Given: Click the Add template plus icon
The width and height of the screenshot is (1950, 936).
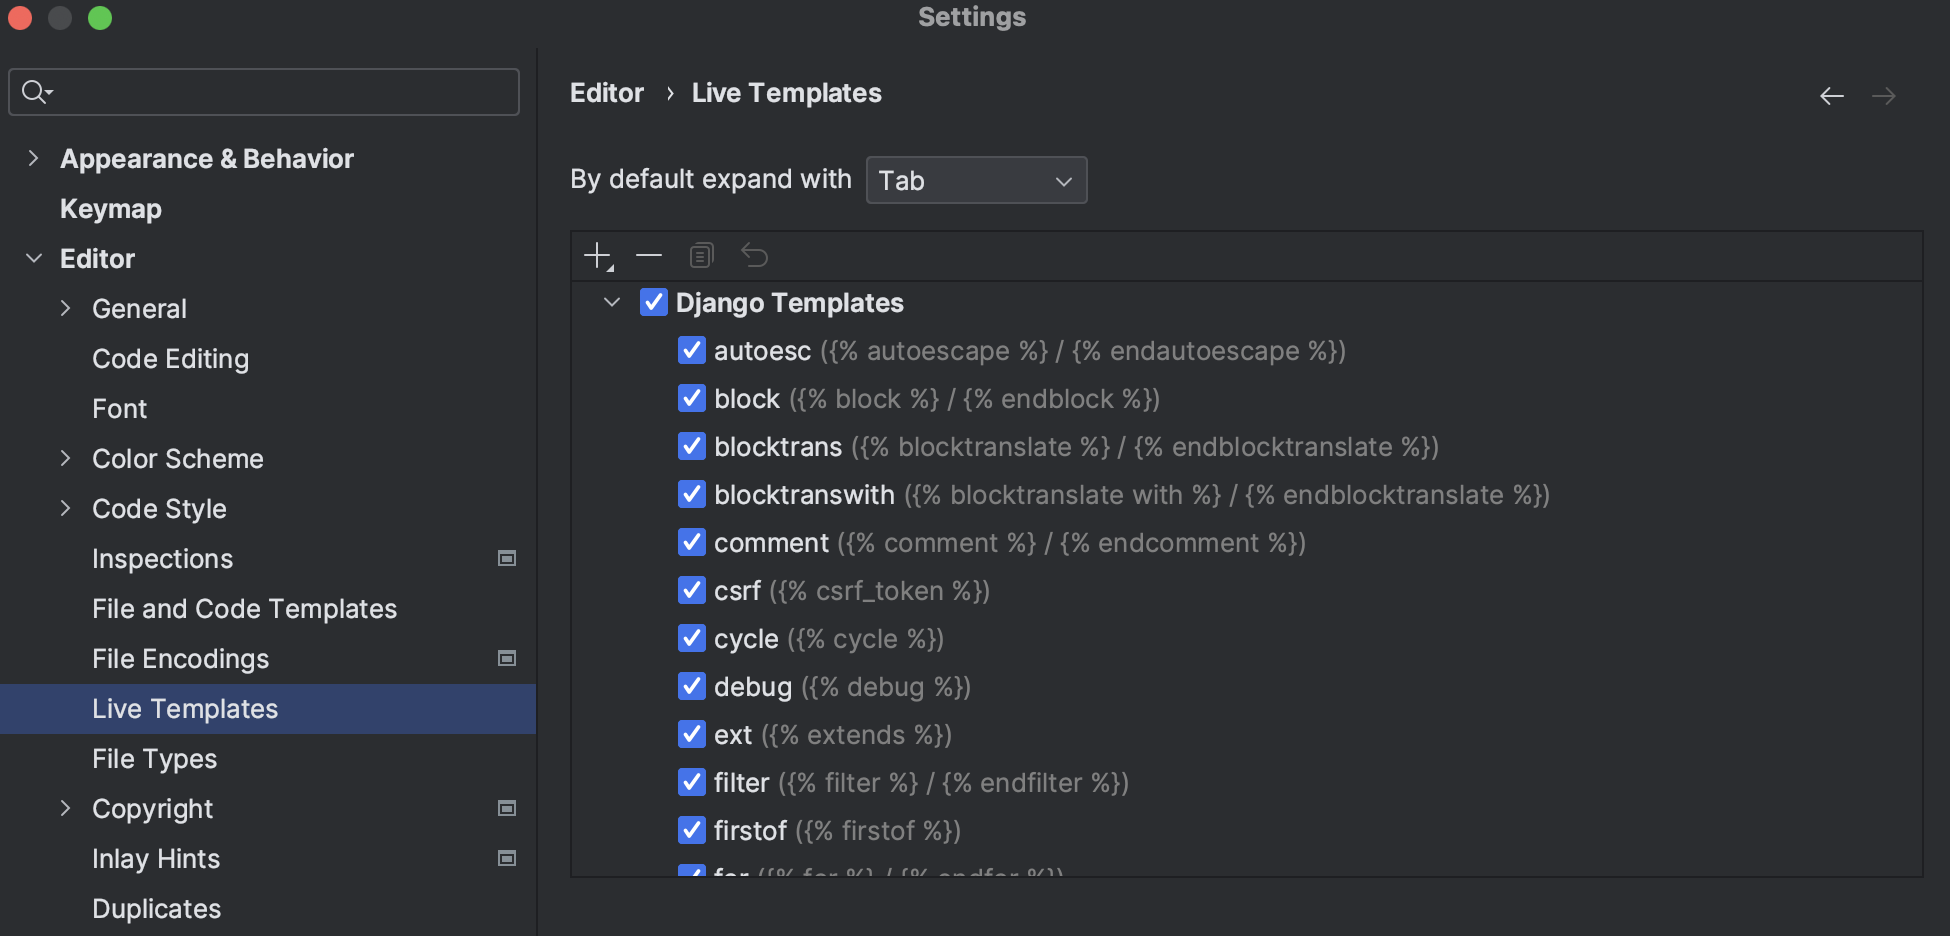Looking at the screenshot, I should (598, 256).
